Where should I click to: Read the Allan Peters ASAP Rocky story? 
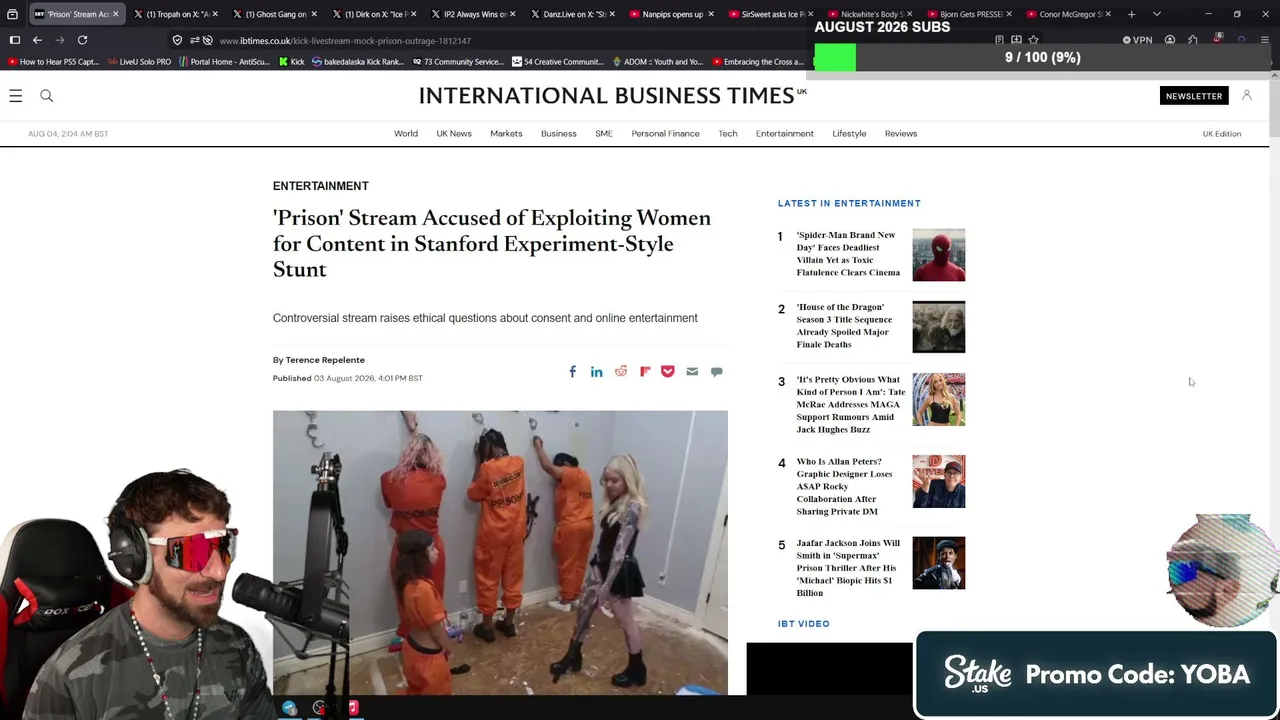click(x=844, y=487)
